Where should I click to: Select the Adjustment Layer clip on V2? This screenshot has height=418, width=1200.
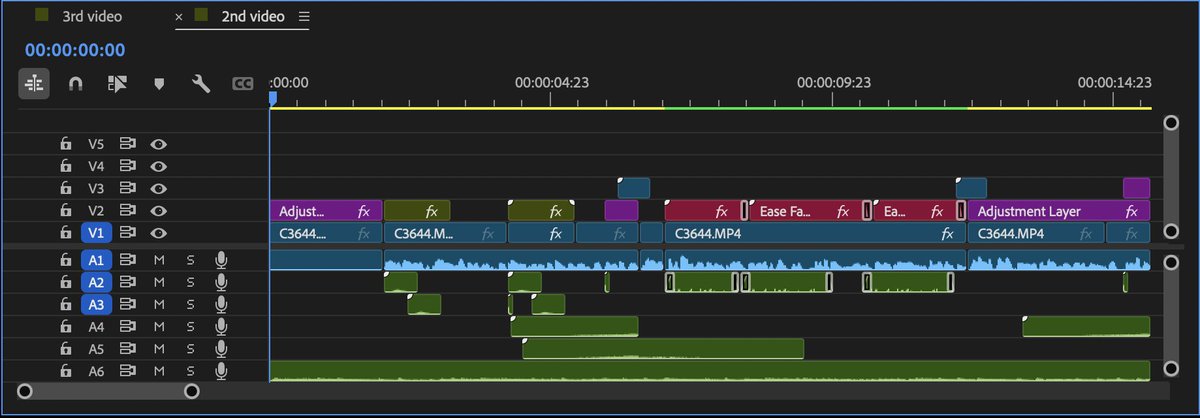point(1059,211)
